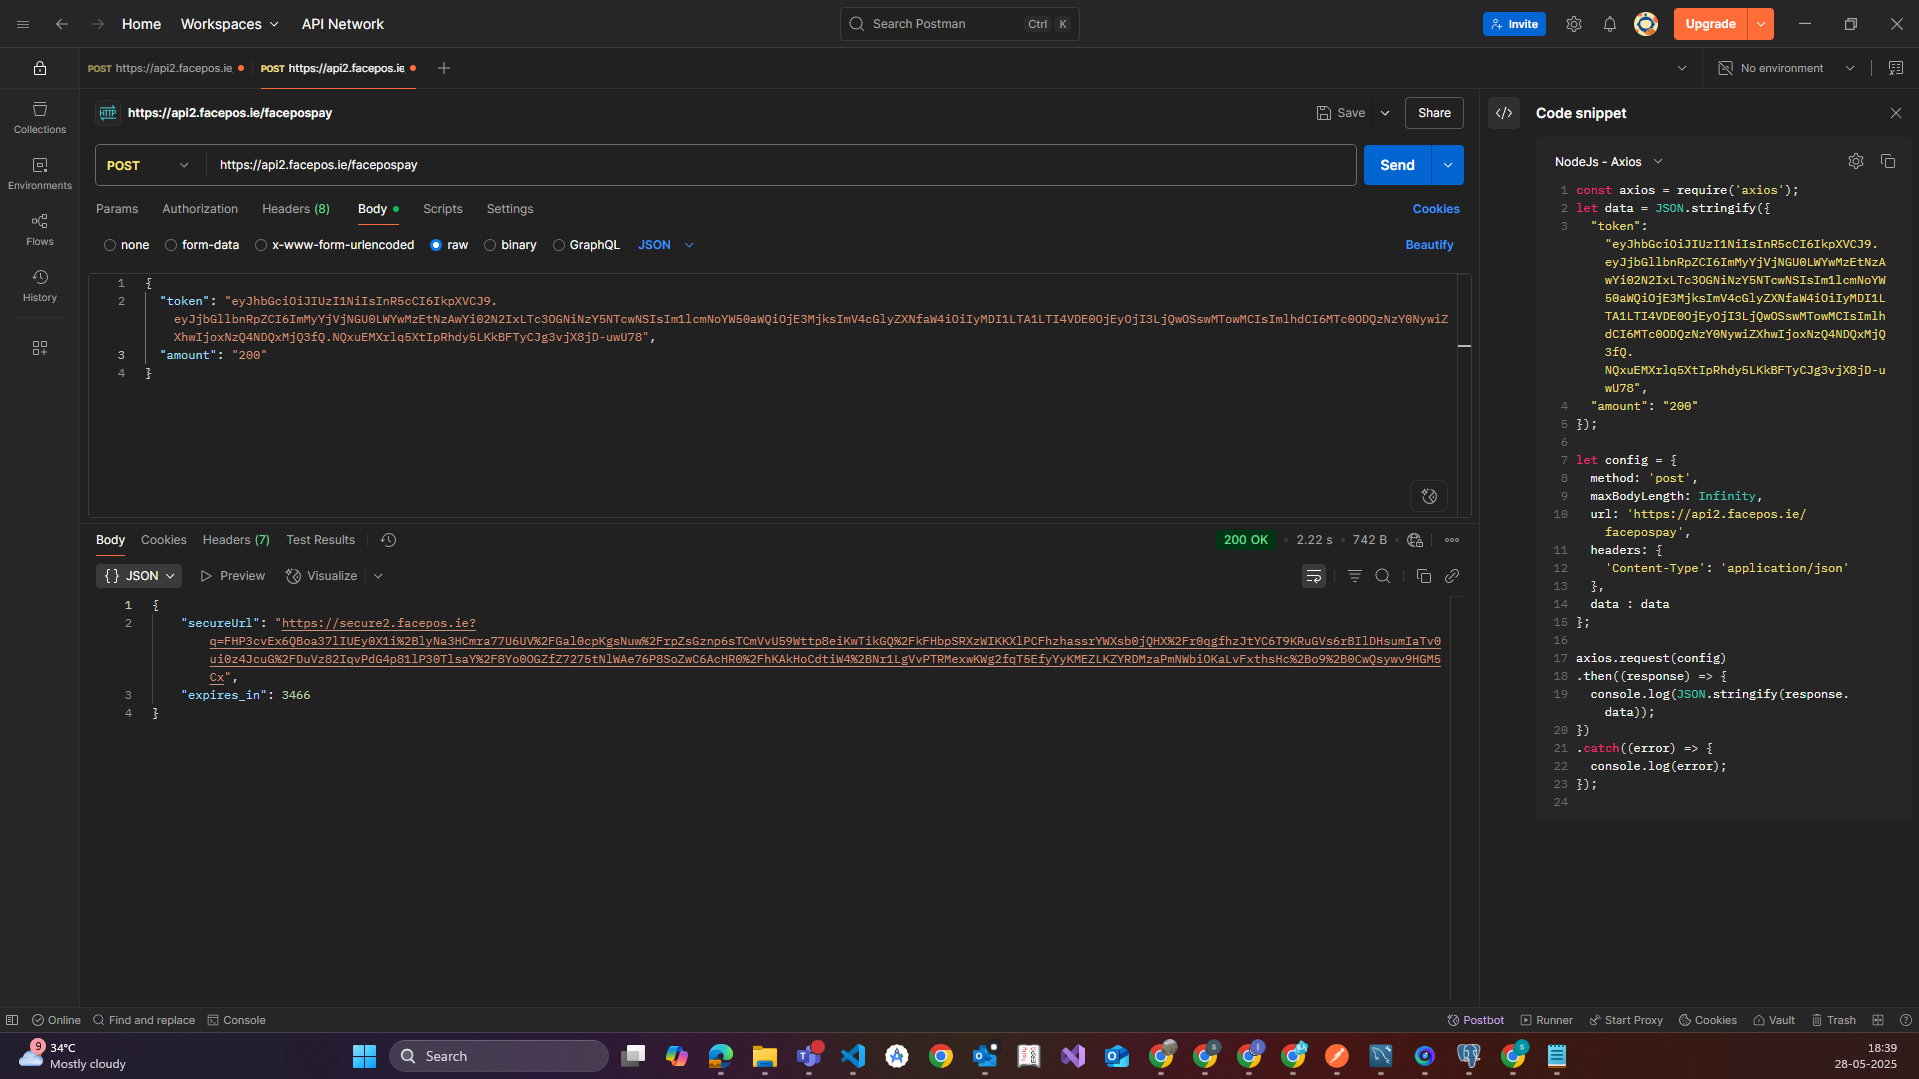Open the response Headers (7) tab
The image size is (1919, 1079).
pos(236,540)
